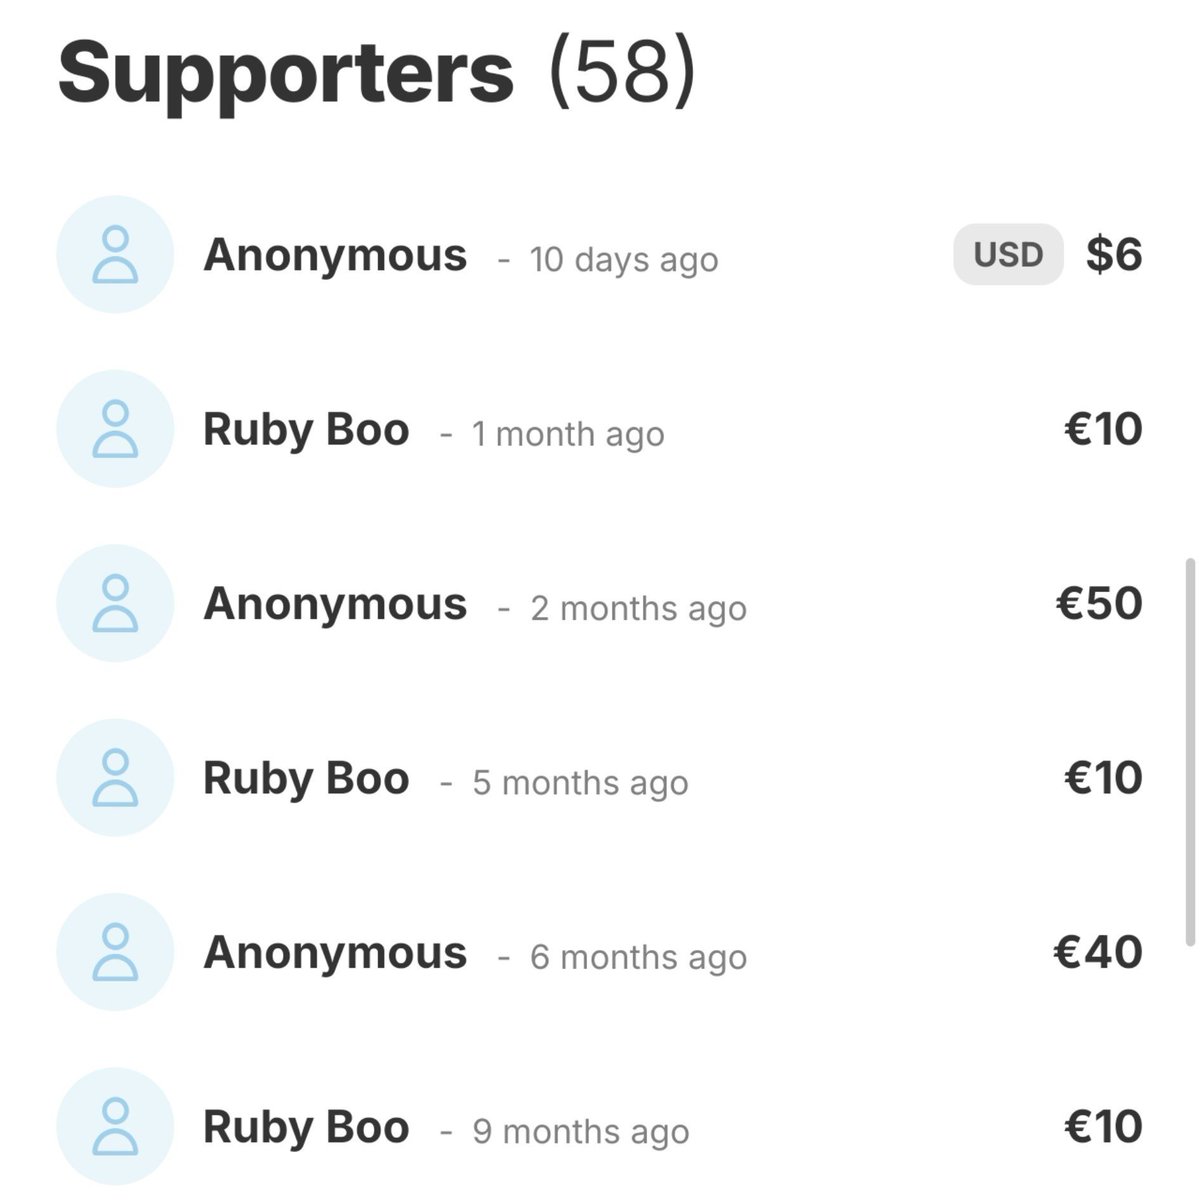
Task: Select Anonymous supporter name from 2 months ago
Action: [x=335, y=605]
